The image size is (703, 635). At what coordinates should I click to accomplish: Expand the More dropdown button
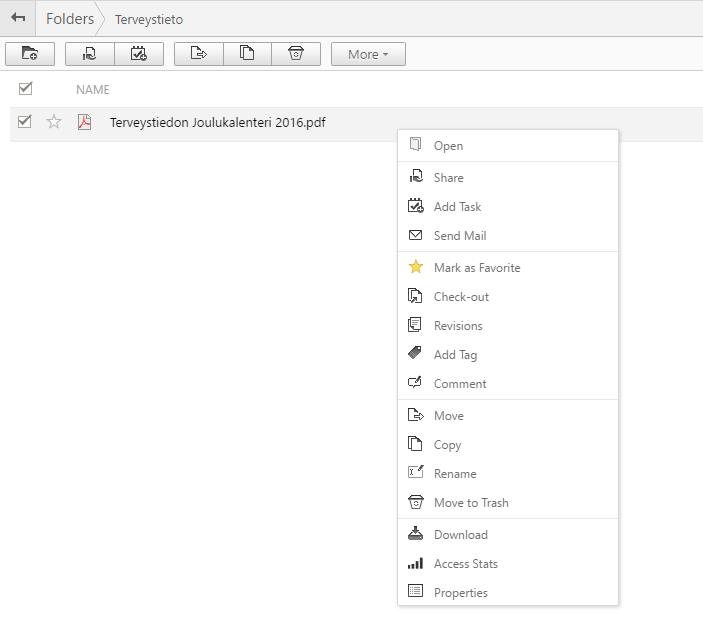368,54
